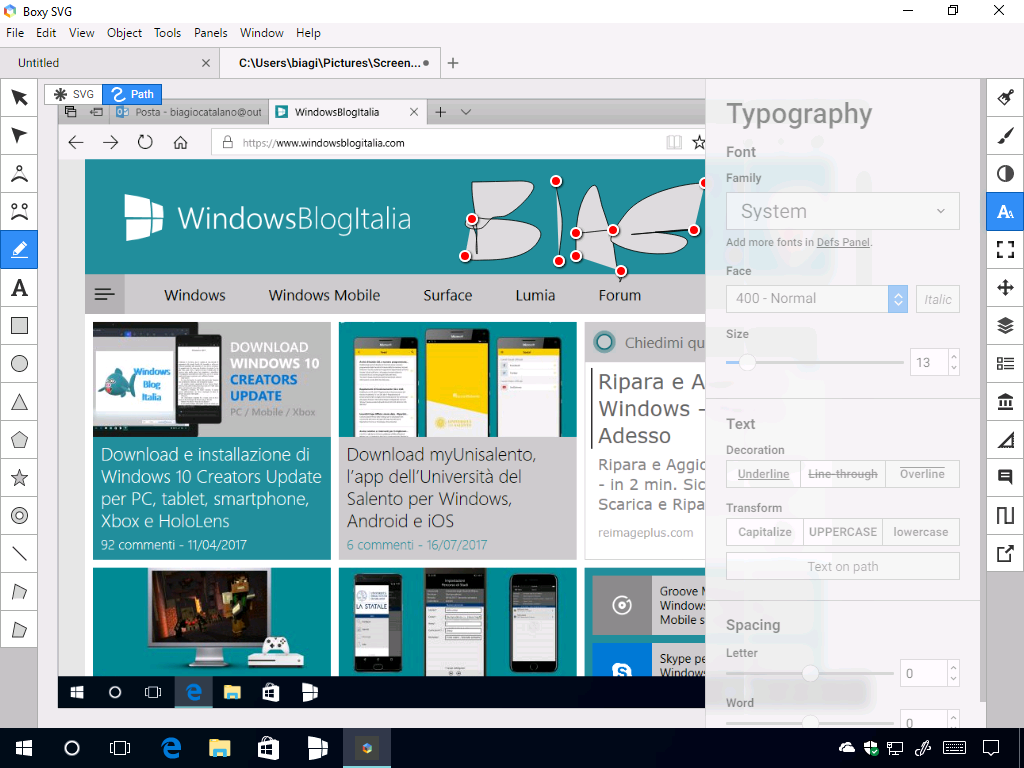Toggle lowercase text transform
The width and height of the screenshot is (1024, 768).
tap(921, 532)
